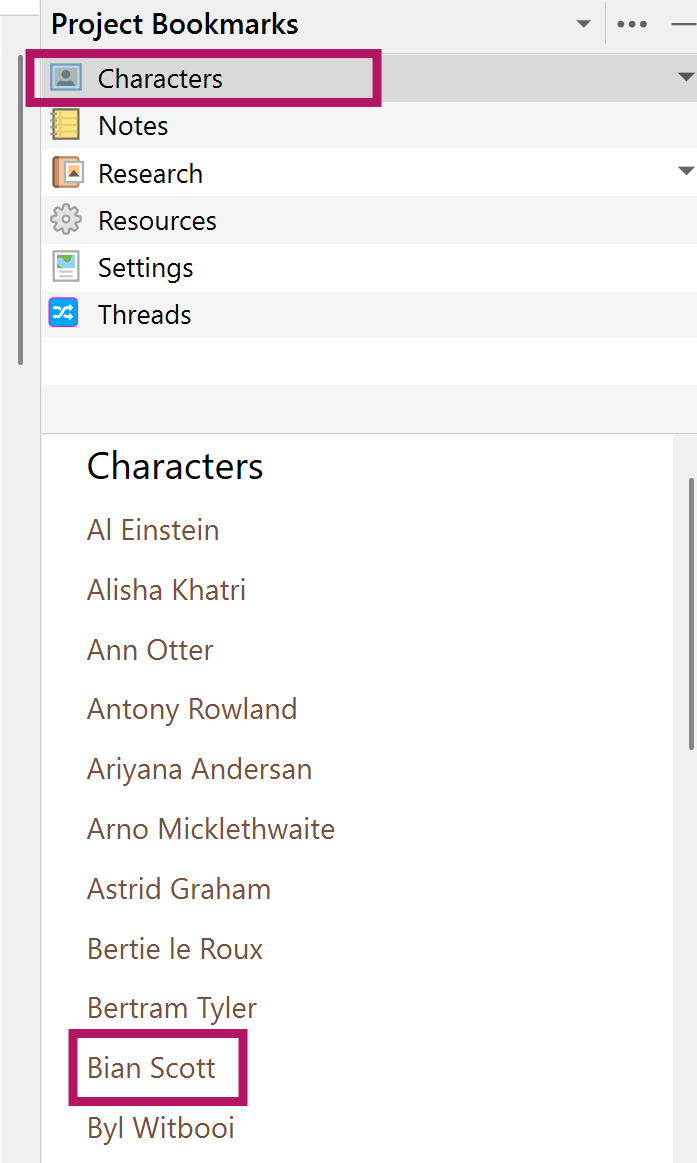Click the Settings landscape image icon
This screenshot has width=697, height=1163.
pos(65,267)
